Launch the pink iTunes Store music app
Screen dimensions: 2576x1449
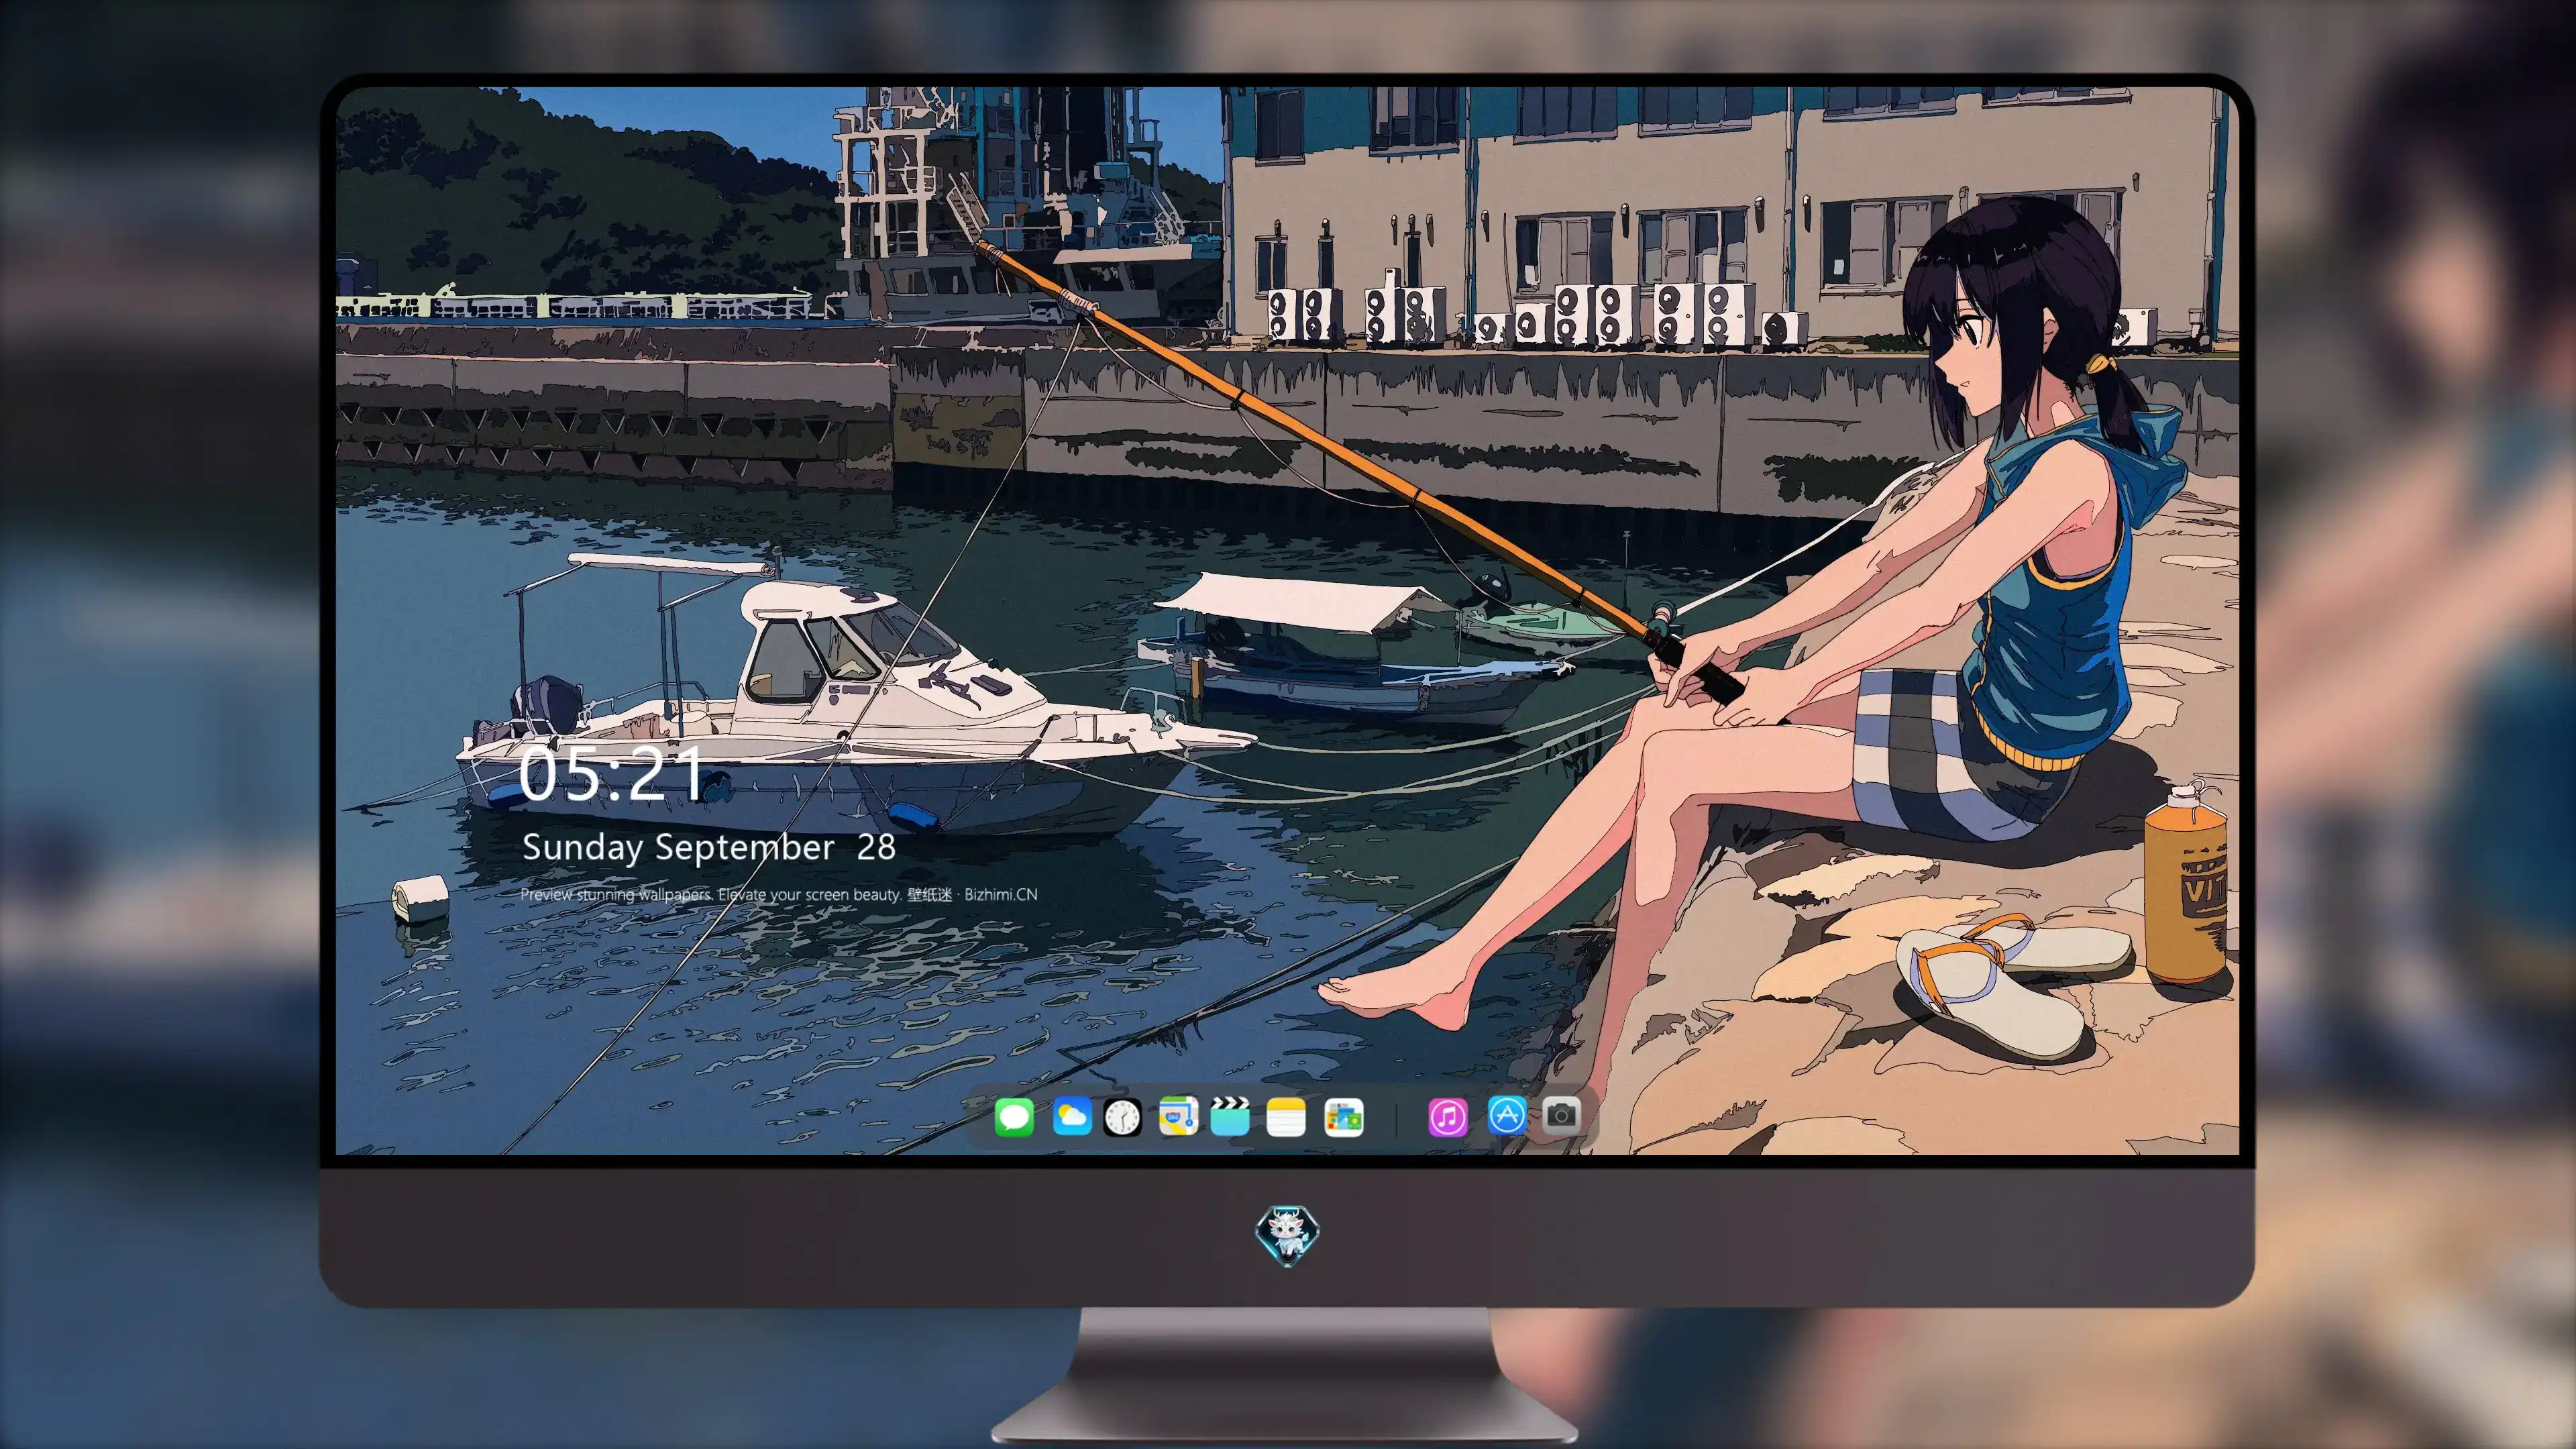[x=1447, y=1117]
